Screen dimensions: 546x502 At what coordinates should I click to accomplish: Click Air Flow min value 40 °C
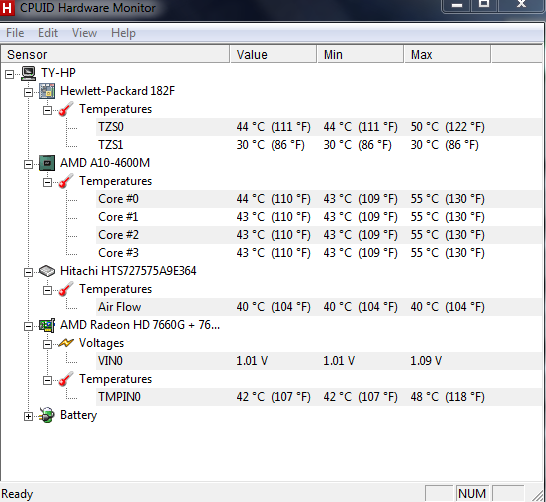[x=360, y=307]
